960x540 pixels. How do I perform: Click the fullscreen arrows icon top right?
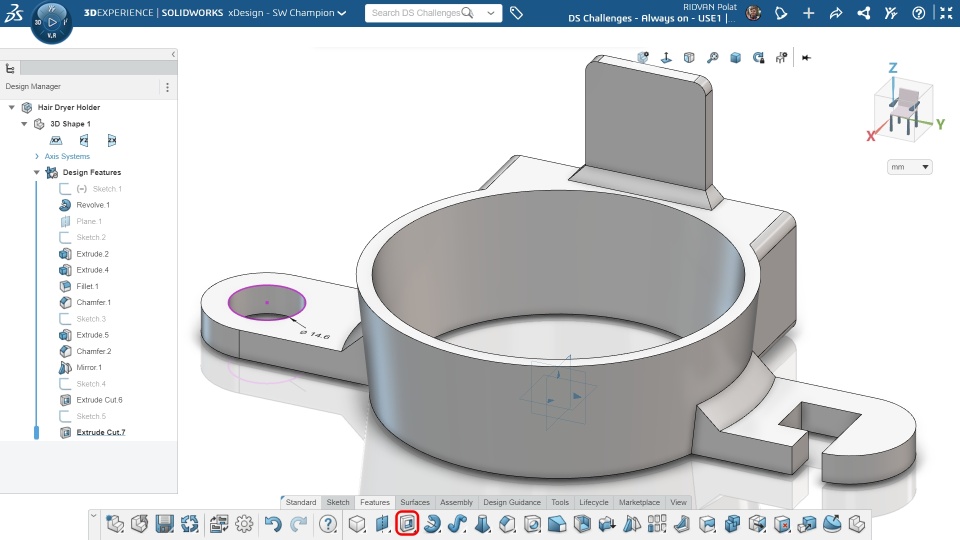tap(946, 13)
